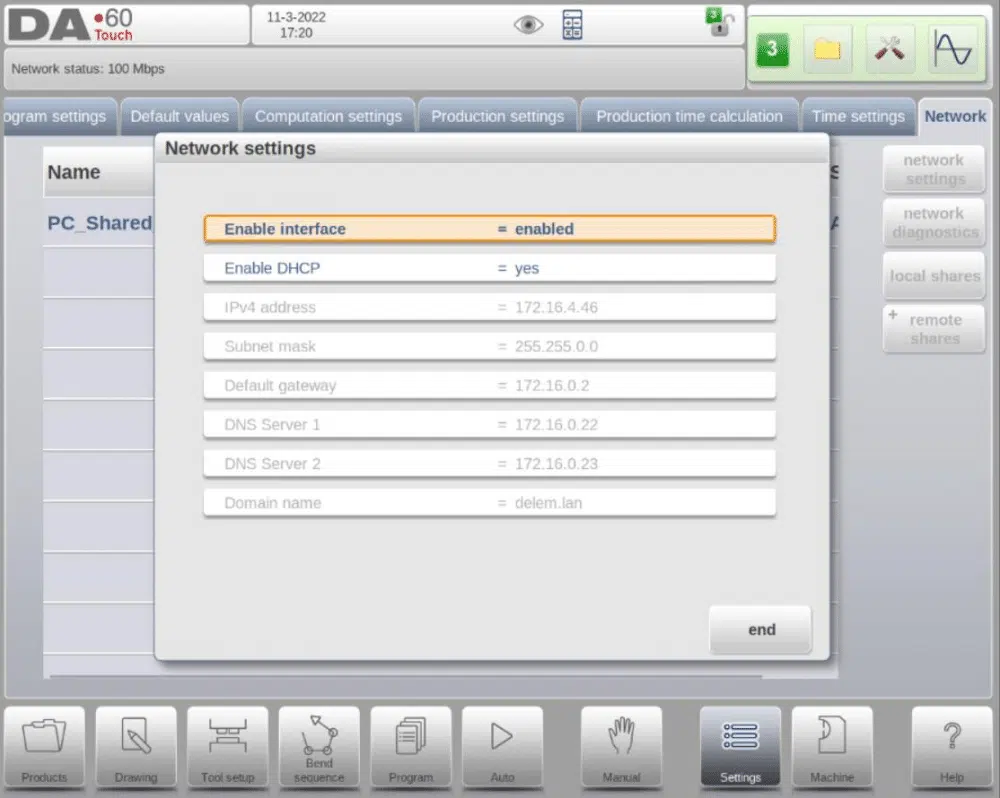Viewport: 1000px width, 798px height.
Task: Go to Products mode
Action: pyautogui.click(x=44, y=748)
